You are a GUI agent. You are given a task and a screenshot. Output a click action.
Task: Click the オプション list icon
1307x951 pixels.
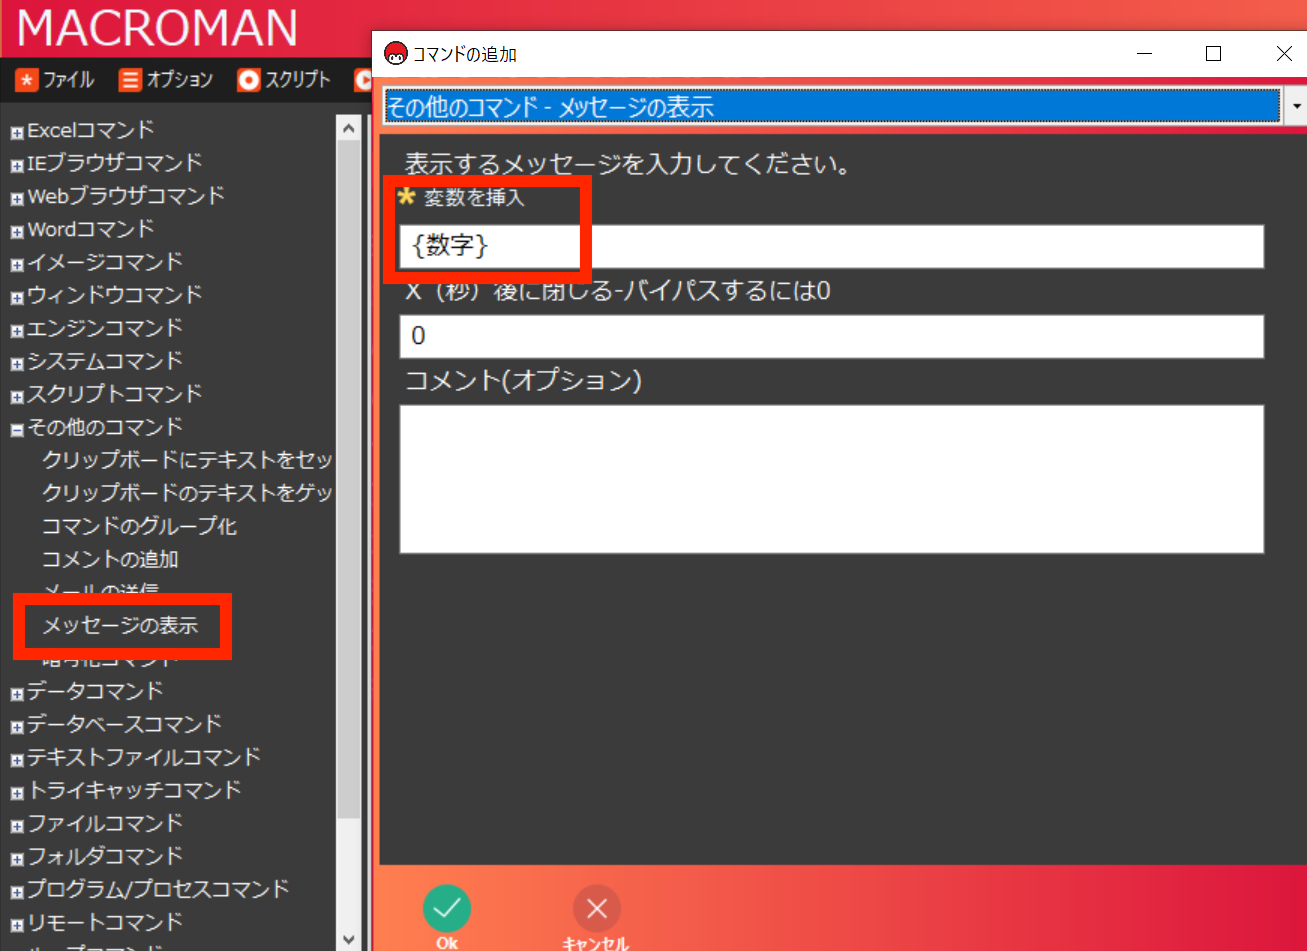coord(130,80)
